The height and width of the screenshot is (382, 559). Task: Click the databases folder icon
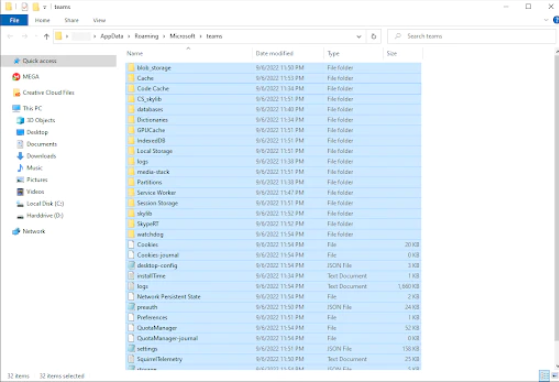click(x=131, y=109)
